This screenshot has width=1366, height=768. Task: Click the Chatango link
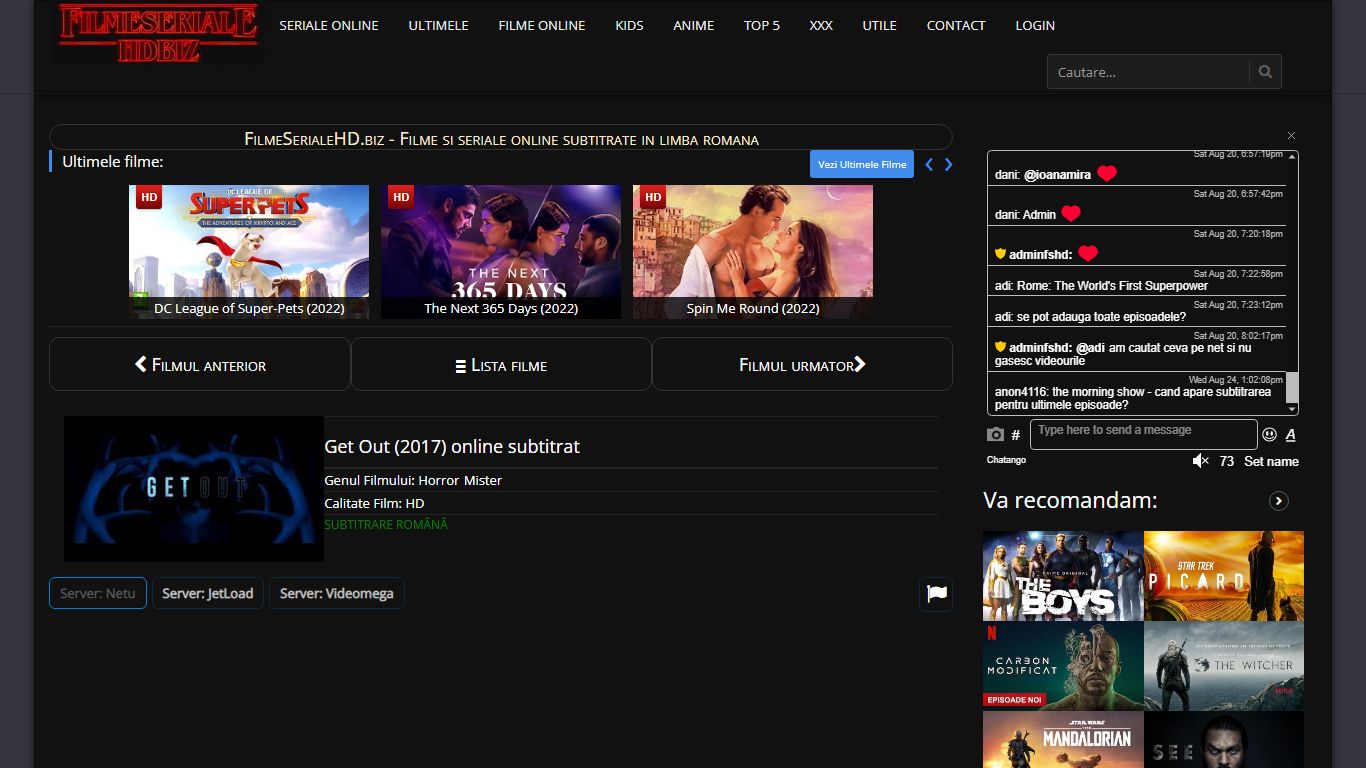pos(1007,460)
